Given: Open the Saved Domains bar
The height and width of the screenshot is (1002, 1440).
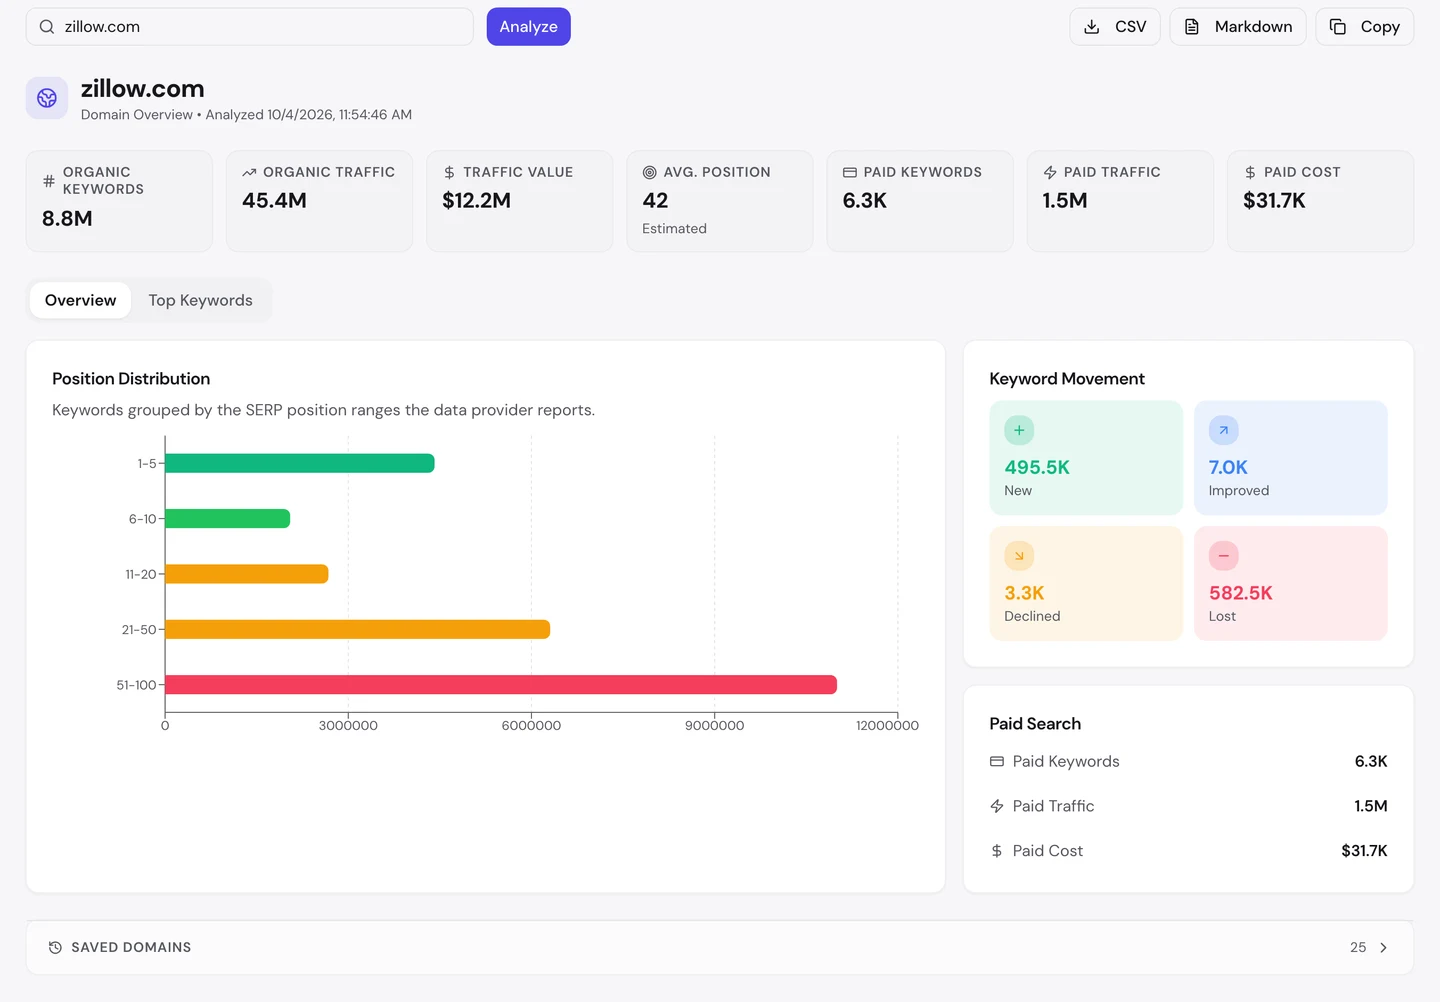Looking at the screenshot, I should point(720,947).
